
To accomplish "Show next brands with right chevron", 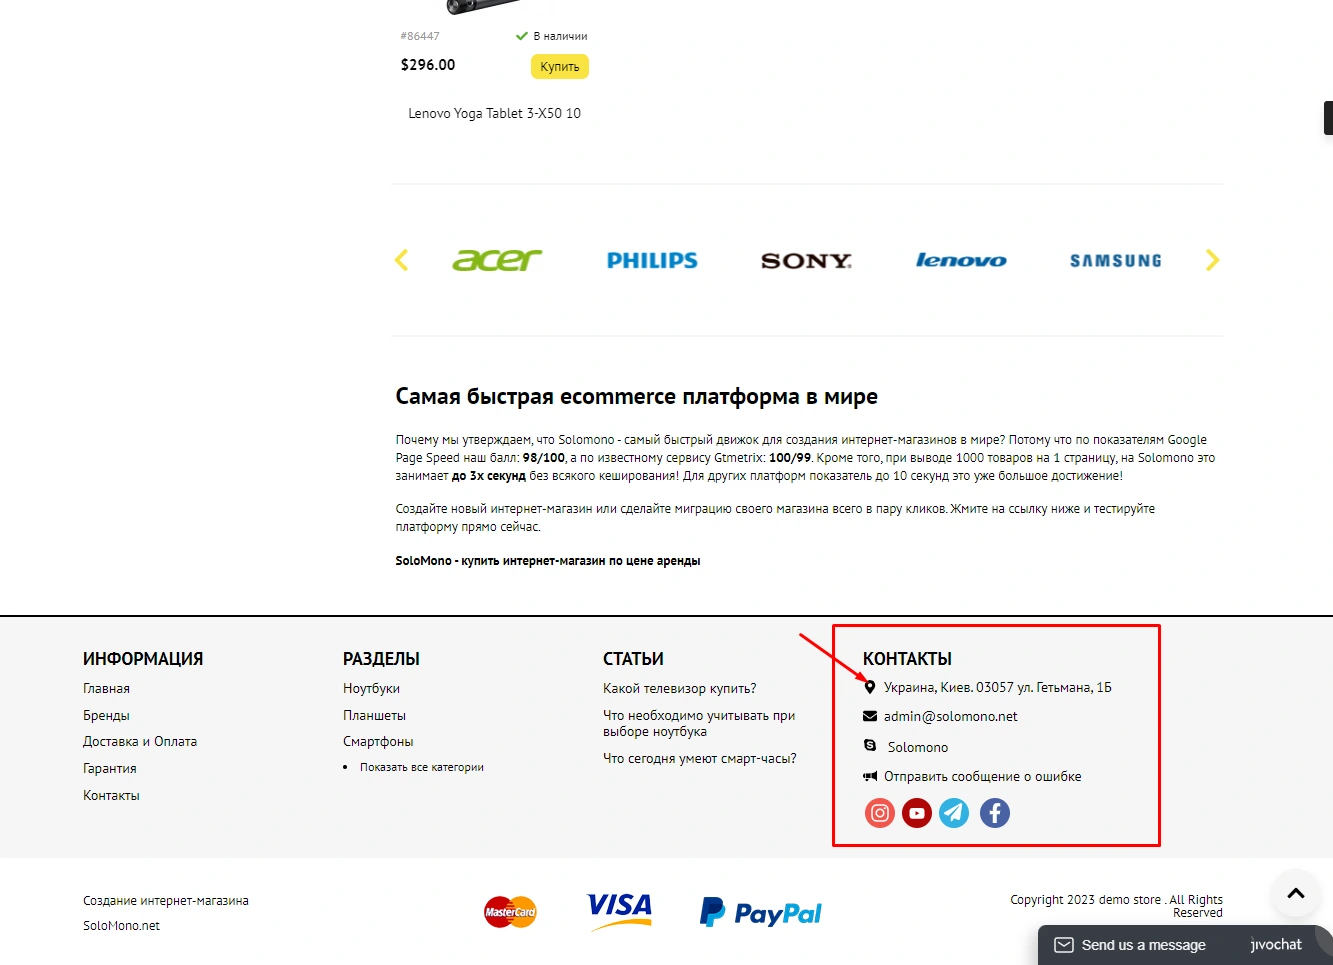I will (1213, 260).
